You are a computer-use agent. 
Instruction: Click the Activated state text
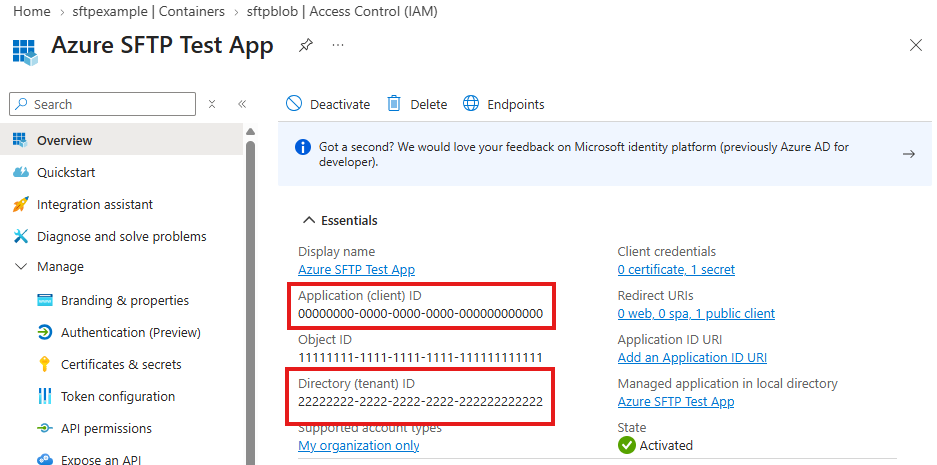tap(666, 446)
